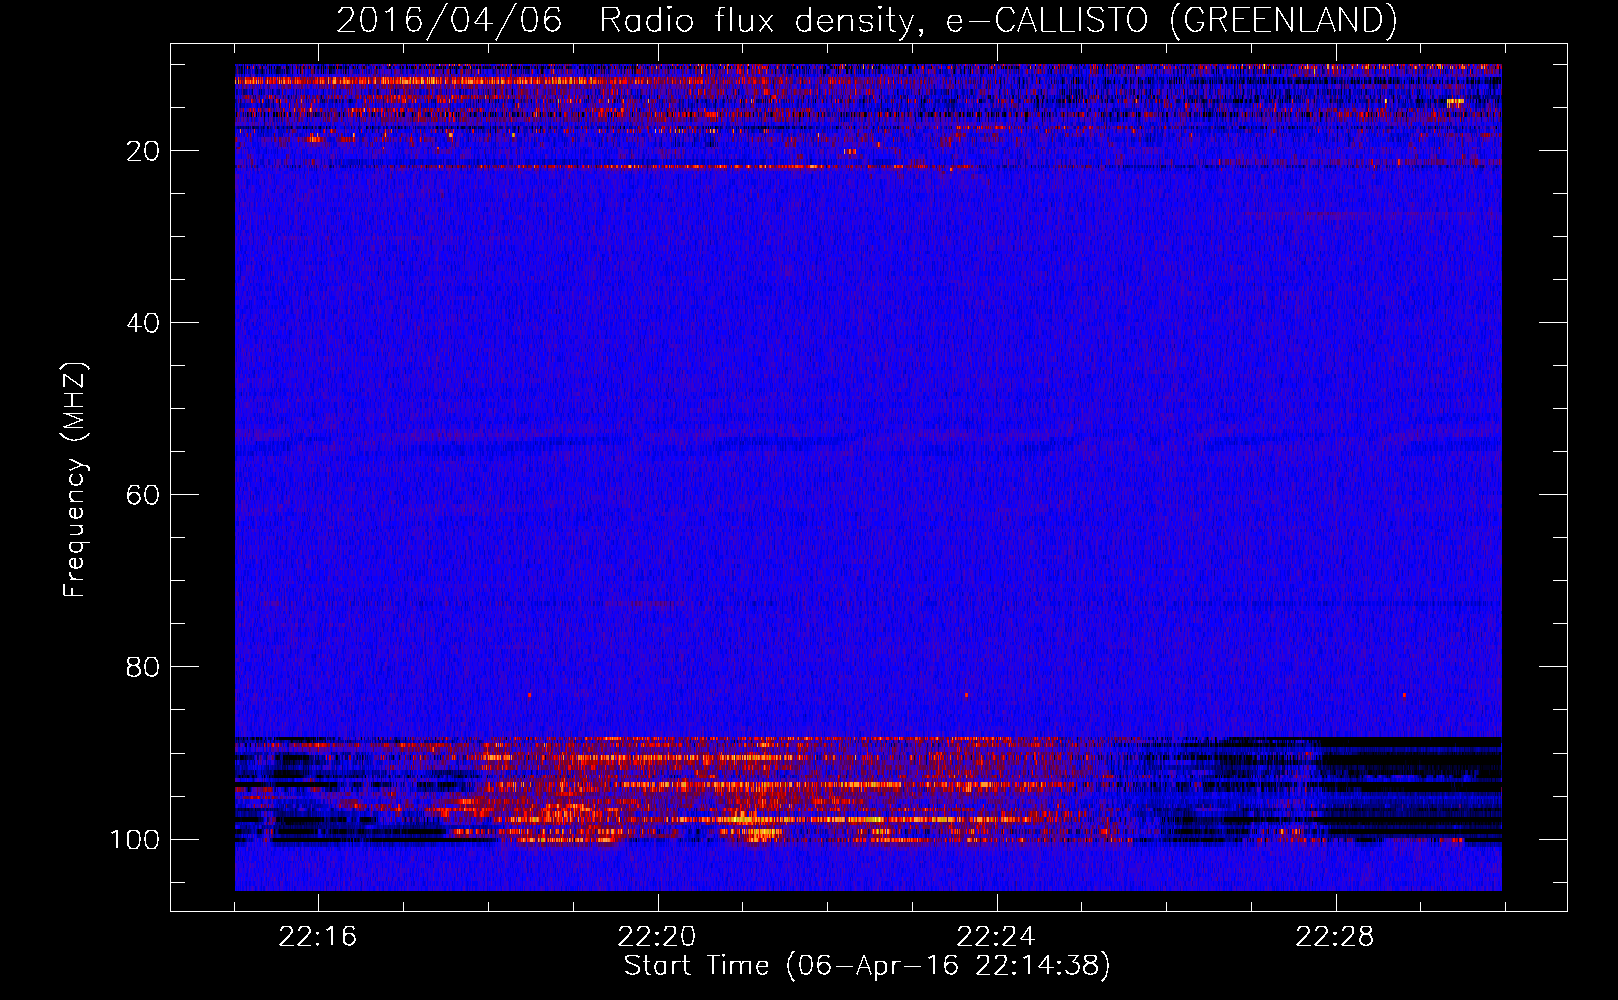This screenshot has width=1618, height=1000.
Task: Click the 22:24 time tick label
Action: coord(996,937)
